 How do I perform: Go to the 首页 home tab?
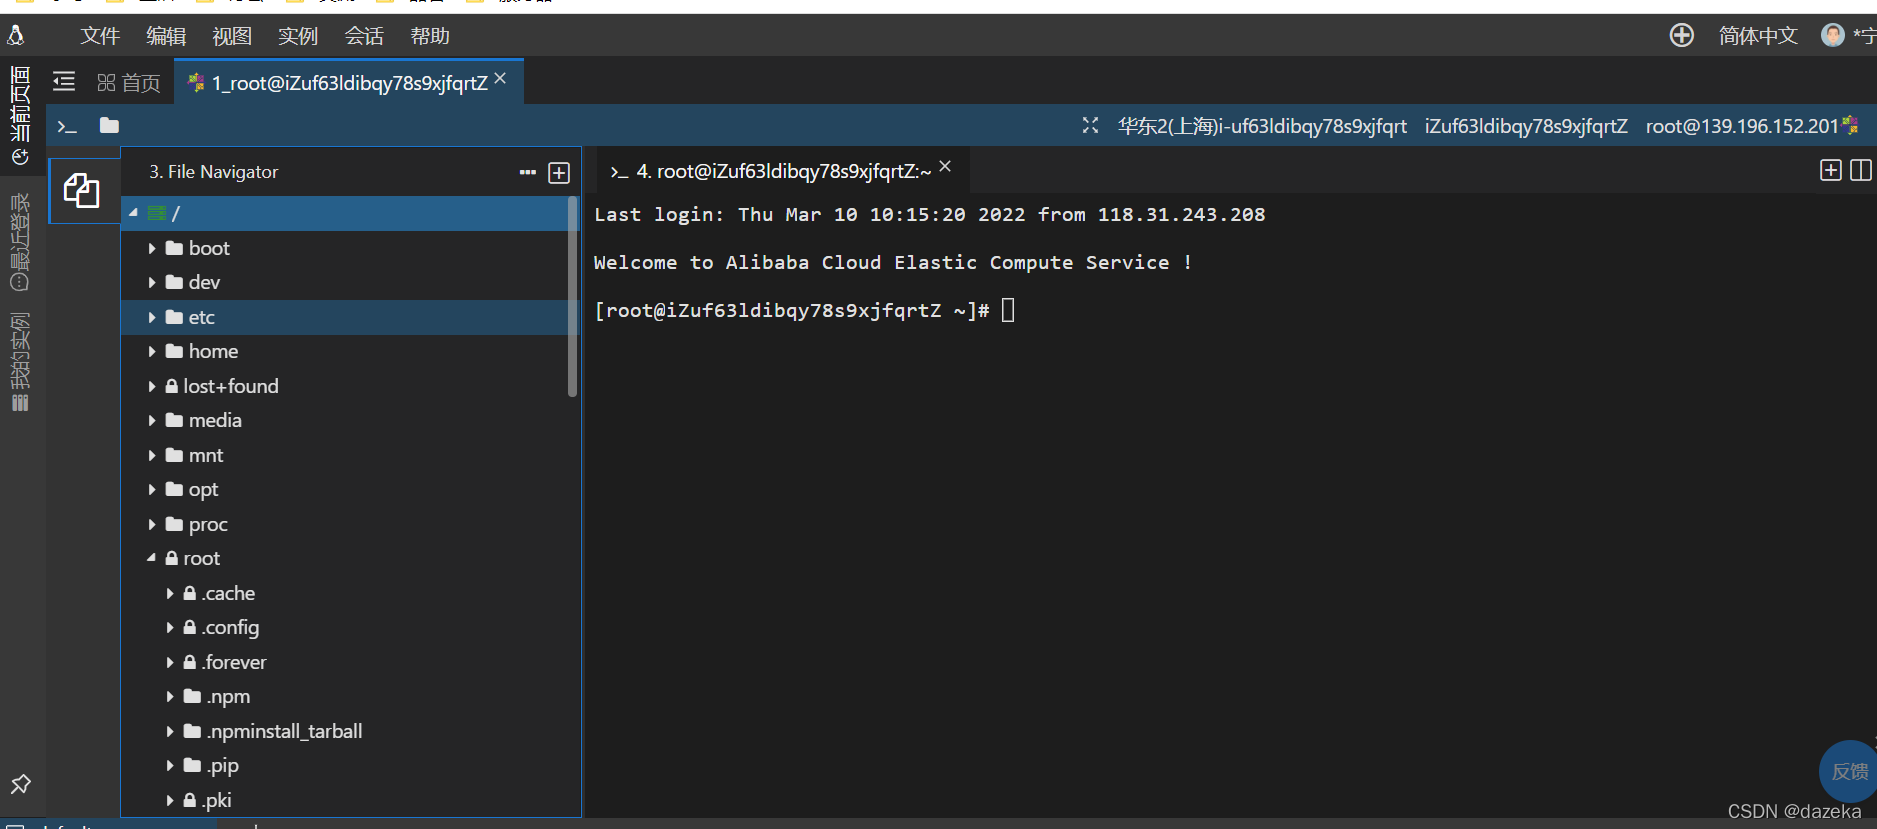point(129,83)
